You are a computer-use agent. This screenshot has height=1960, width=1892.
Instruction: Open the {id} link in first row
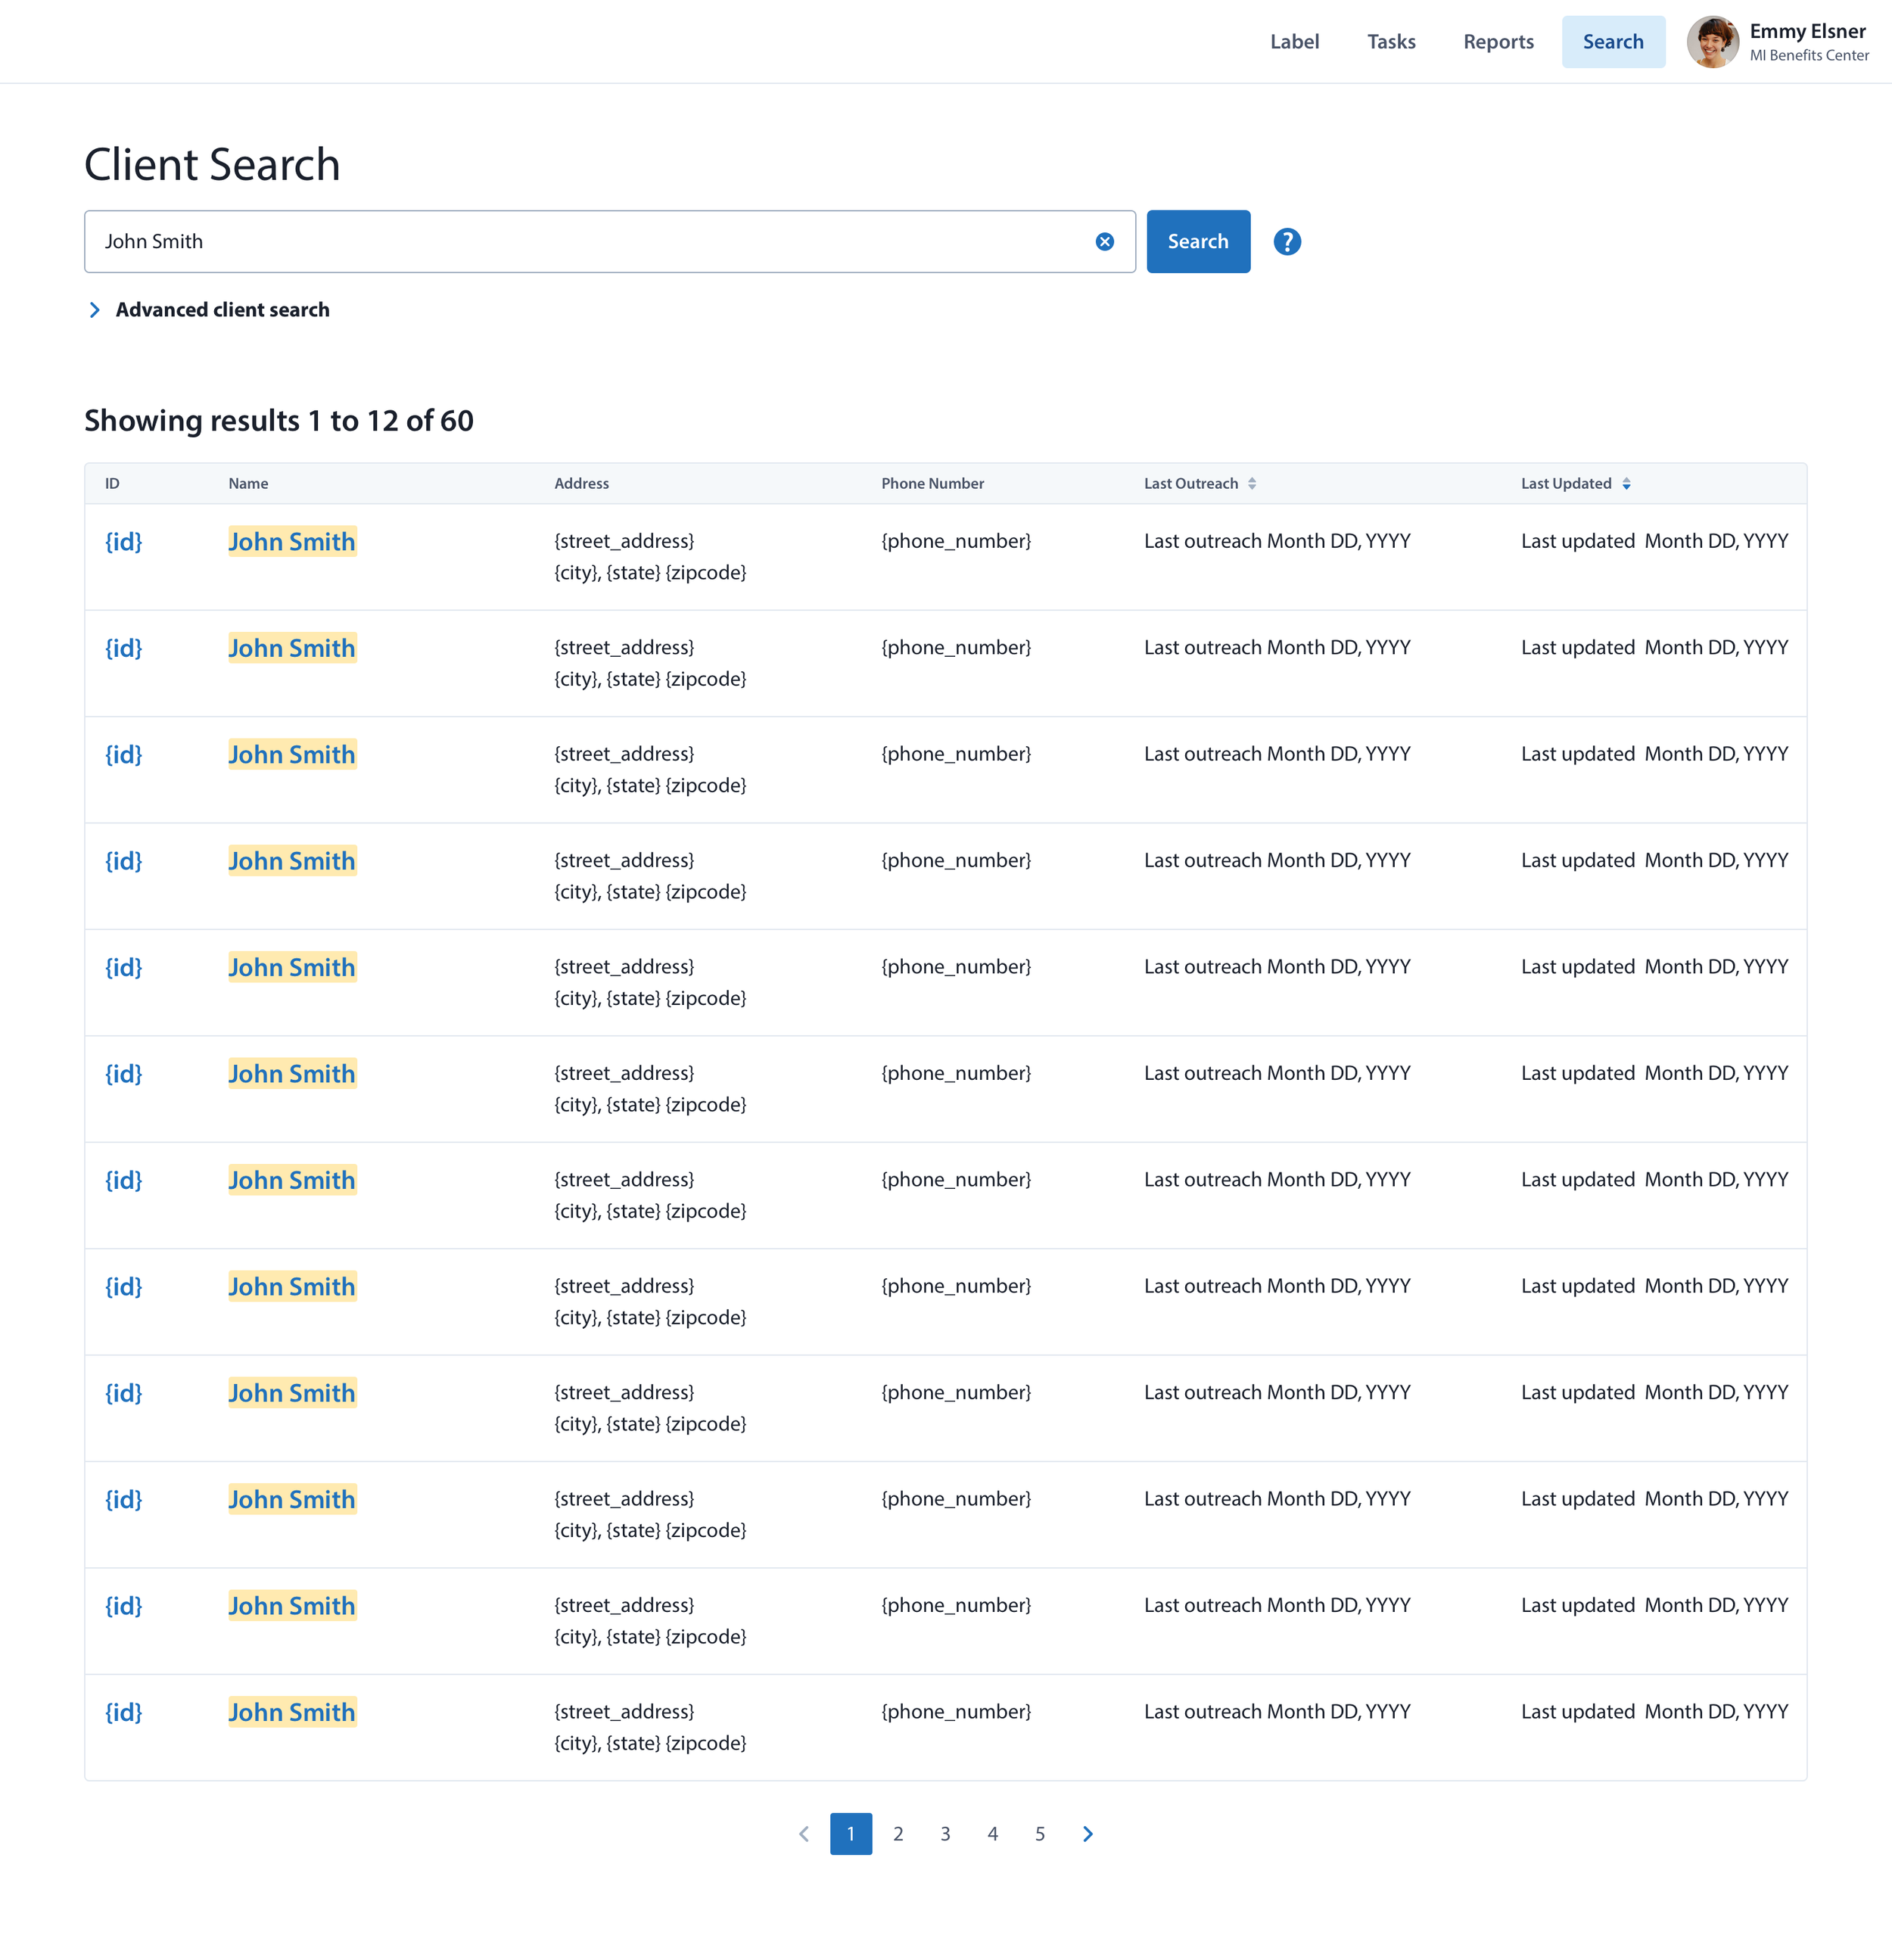tap(124, 542)
